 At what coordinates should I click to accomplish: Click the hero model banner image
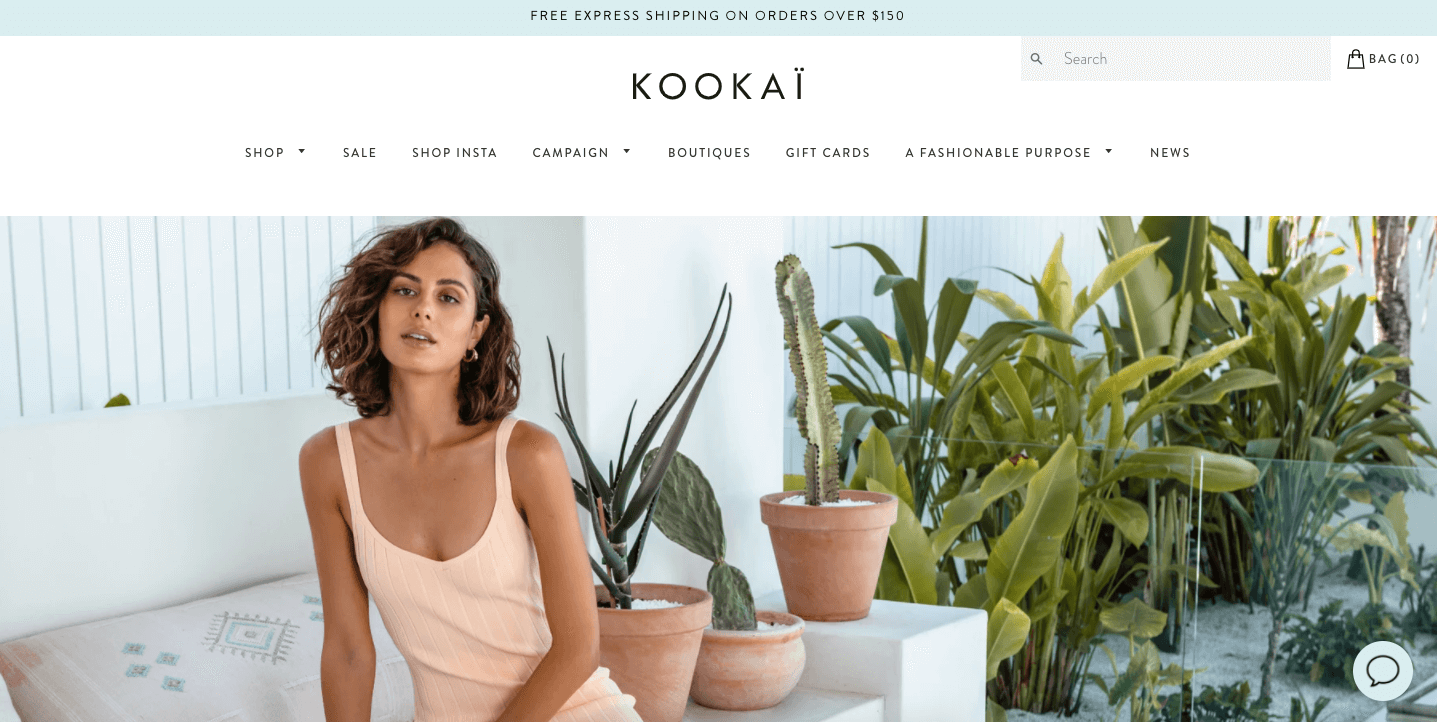coord(718,469)
